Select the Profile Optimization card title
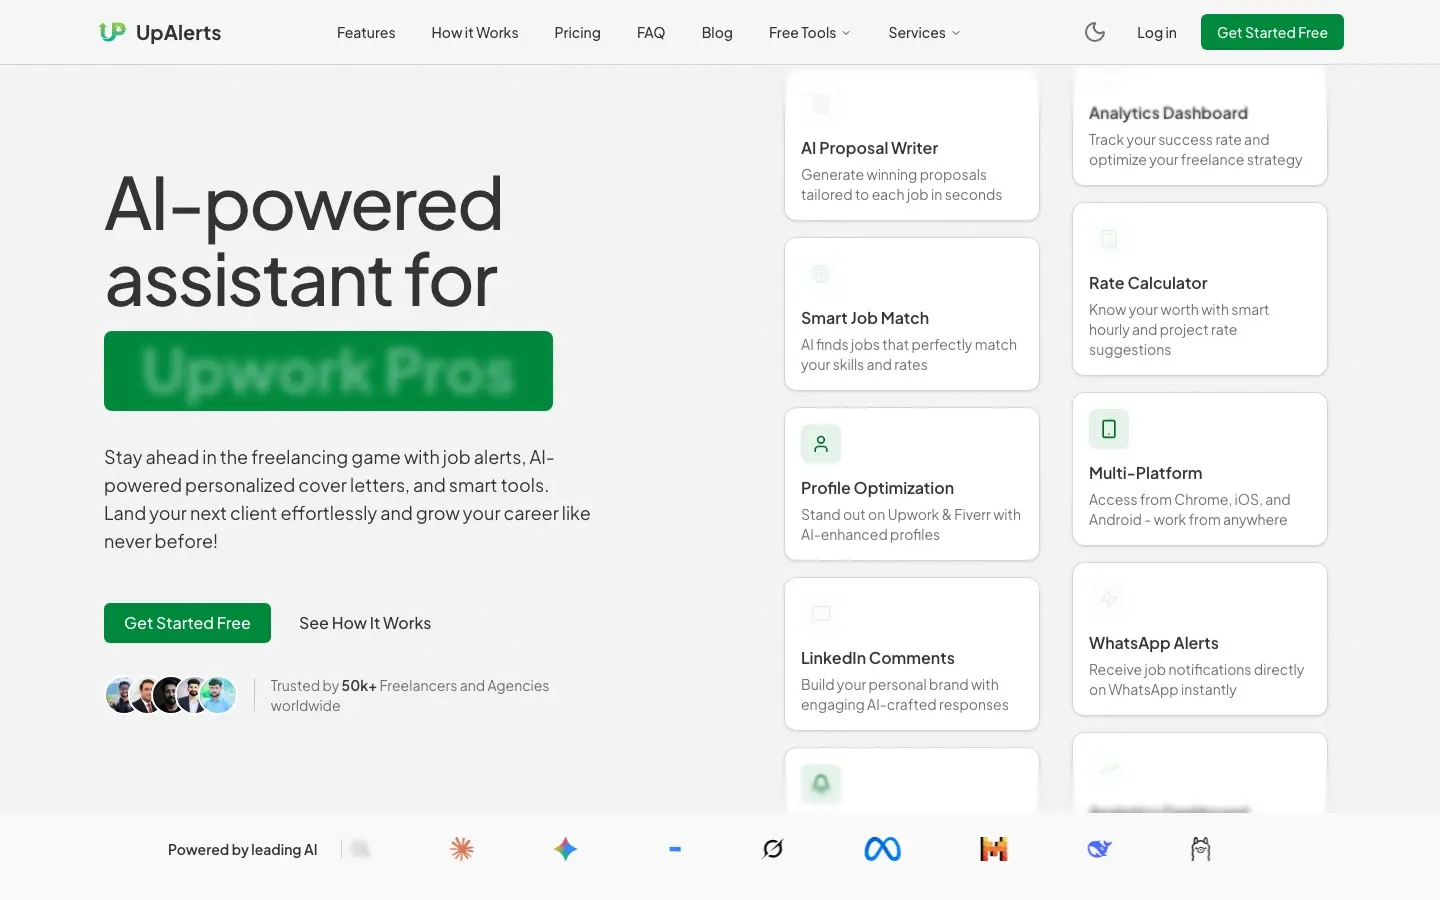Screen dimensions: 1440x900 (877, 488)
